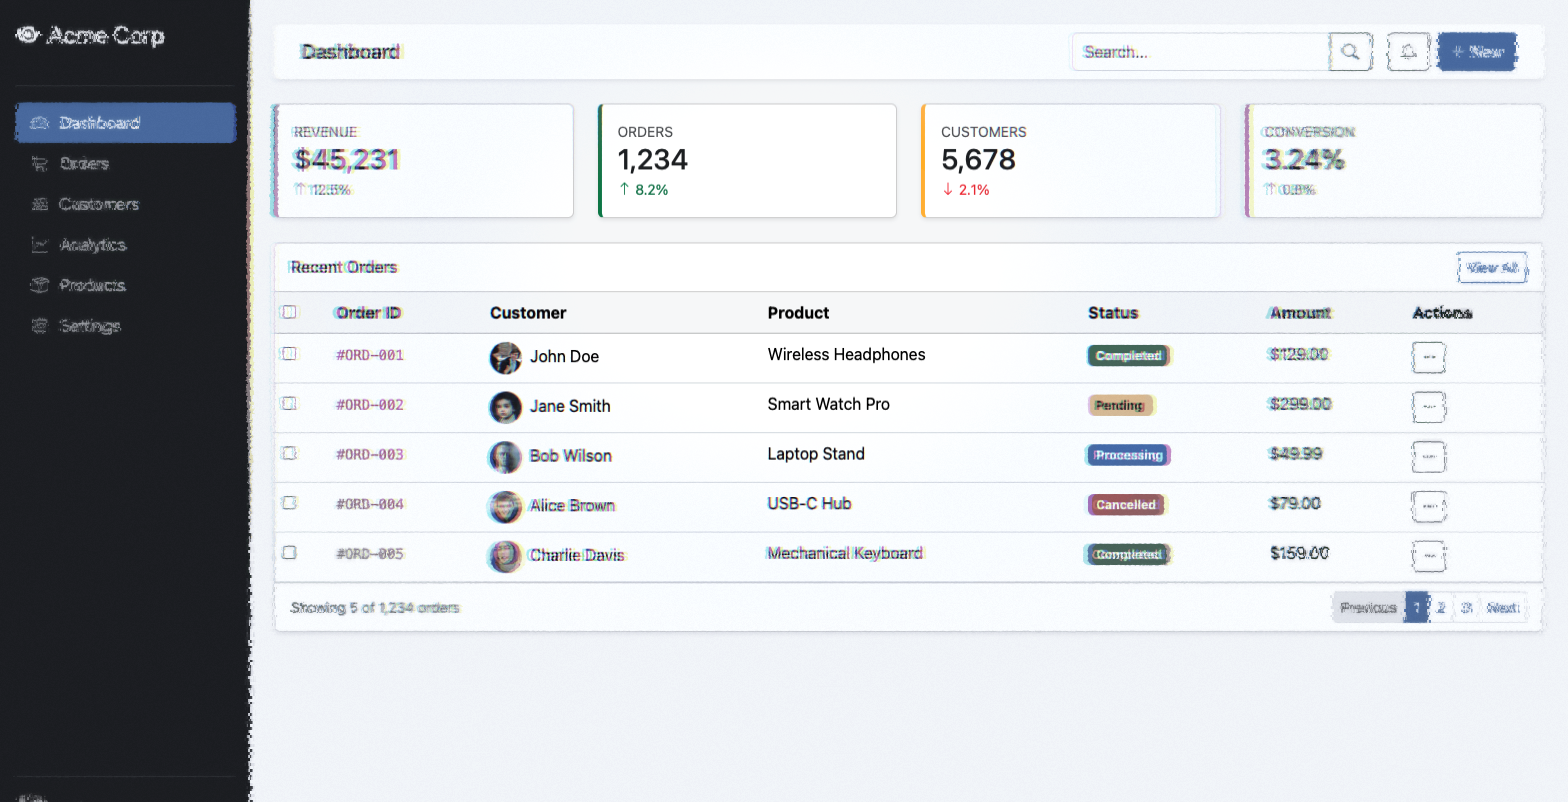Check the box for order #ORD-003
The height and width of the screenshot is (802, 1568).
[x=289, y=453]
